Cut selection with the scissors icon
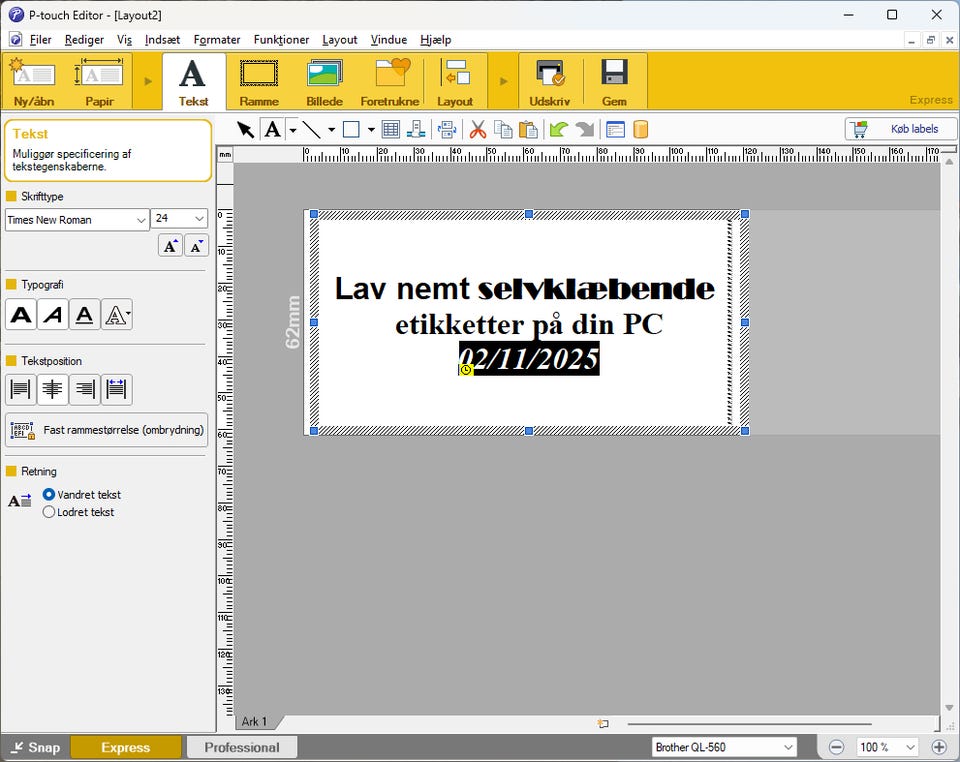 pos(478,130)
